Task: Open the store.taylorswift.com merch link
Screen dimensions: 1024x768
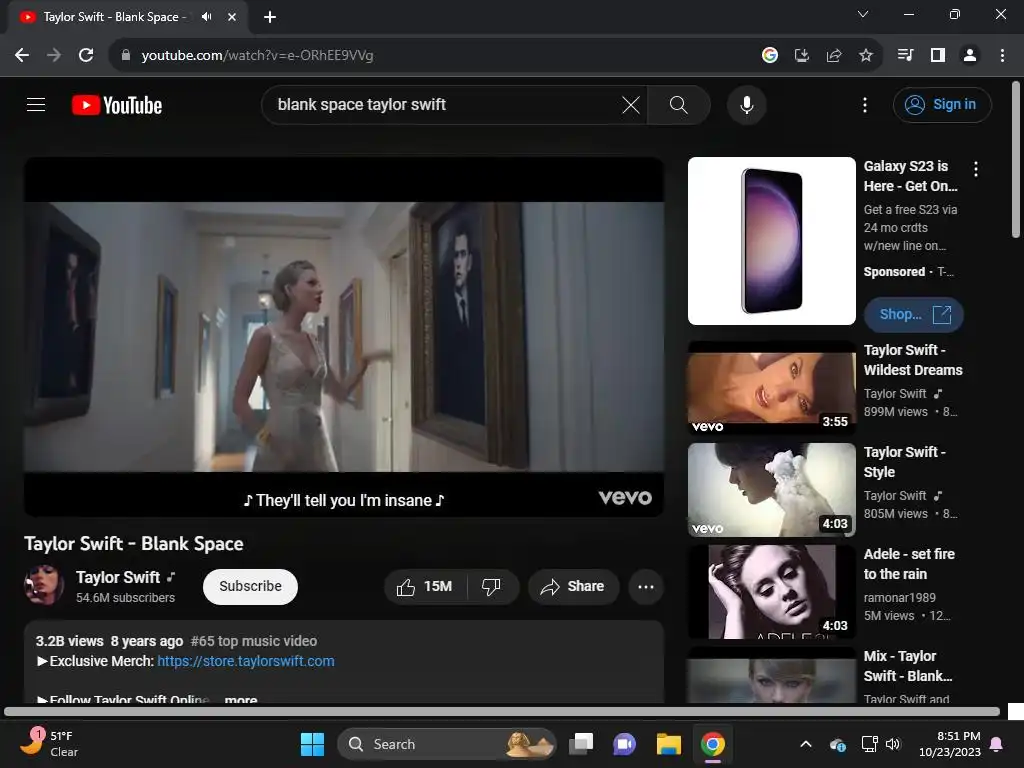Action: pyautogui.click(x=246, y=661)
